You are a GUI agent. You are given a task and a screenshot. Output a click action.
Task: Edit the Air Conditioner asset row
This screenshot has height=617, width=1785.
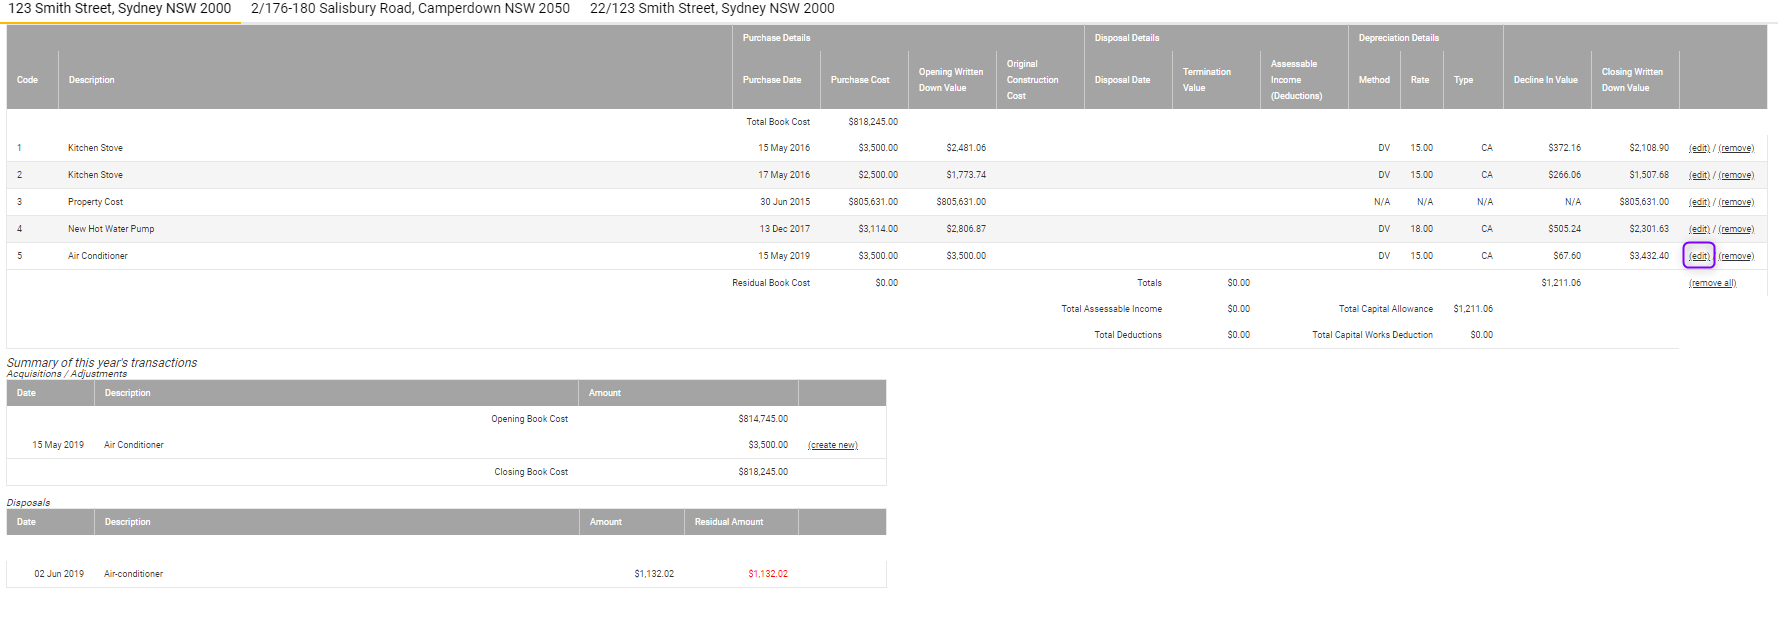(x=1699, y=256)
